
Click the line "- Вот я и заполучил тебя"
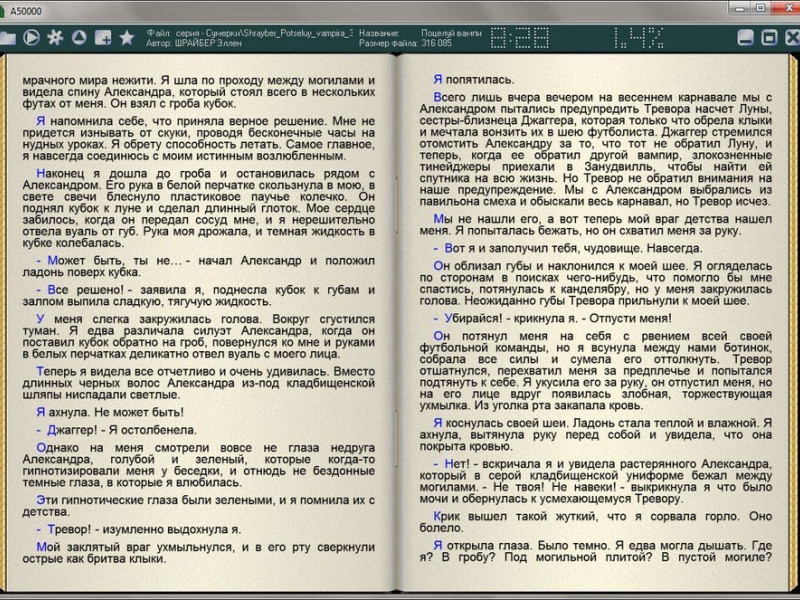568,248
